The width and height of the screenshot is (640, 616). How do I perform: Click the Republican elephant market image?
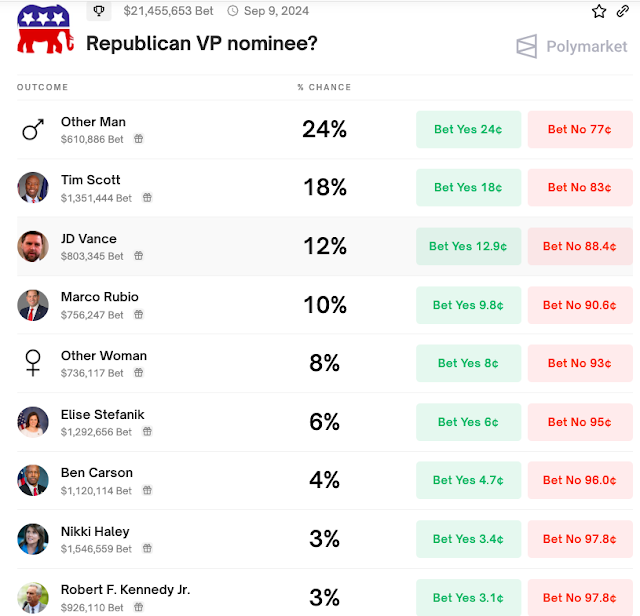pos(44,27)
